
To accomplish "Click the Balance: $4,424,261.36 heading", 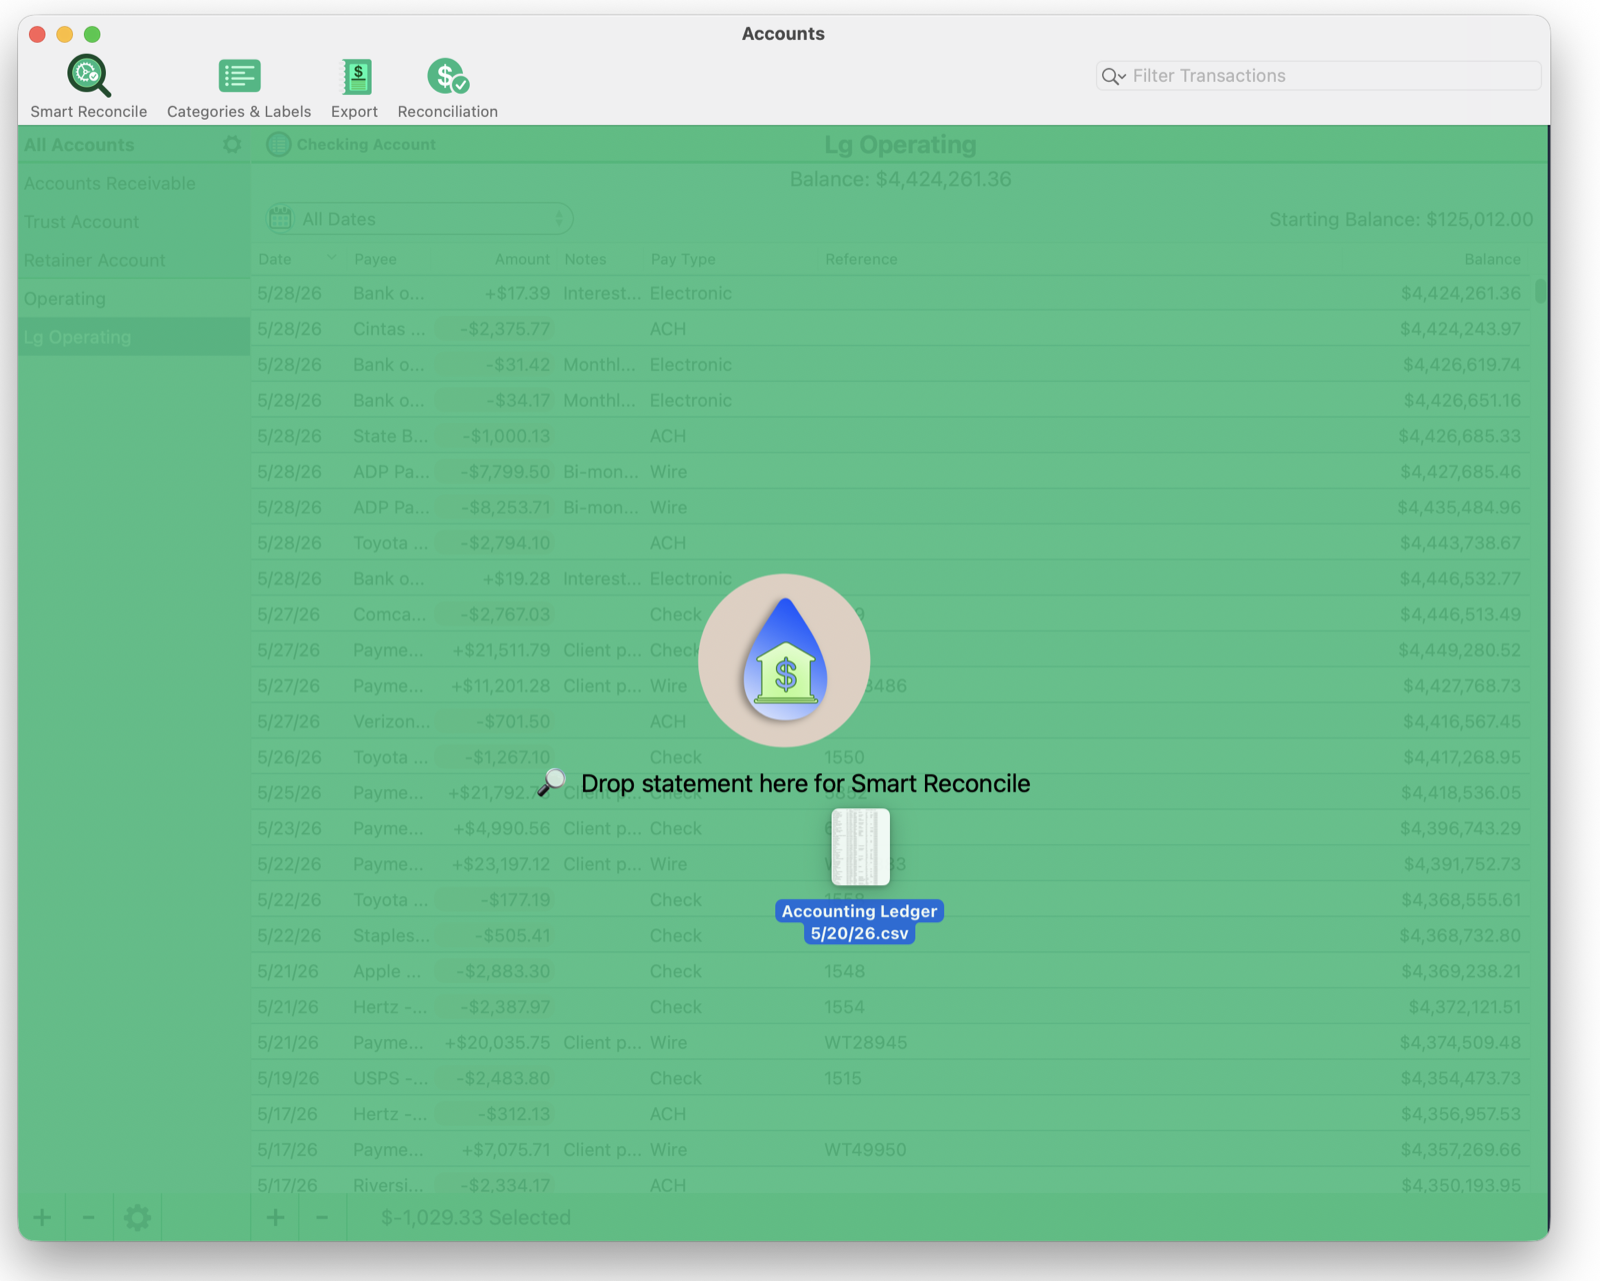I will pos(900,179).
